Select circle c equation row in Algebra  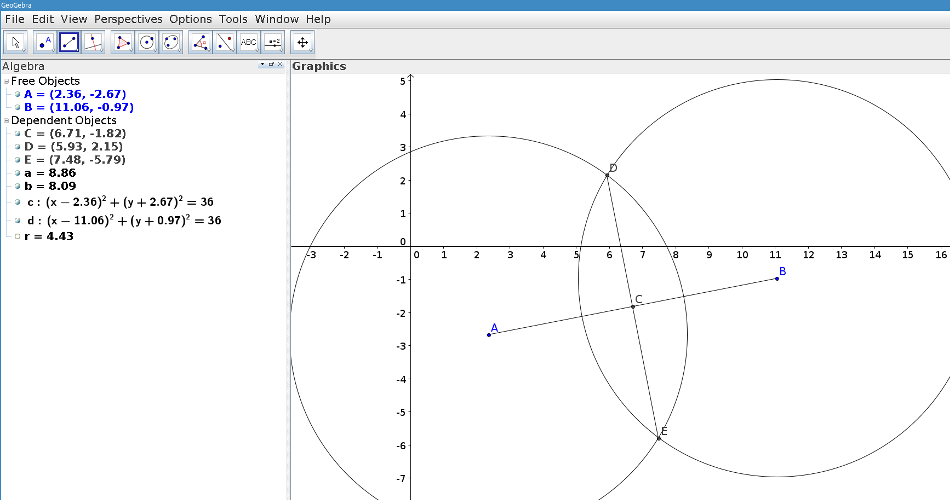[x=120, y=202]
